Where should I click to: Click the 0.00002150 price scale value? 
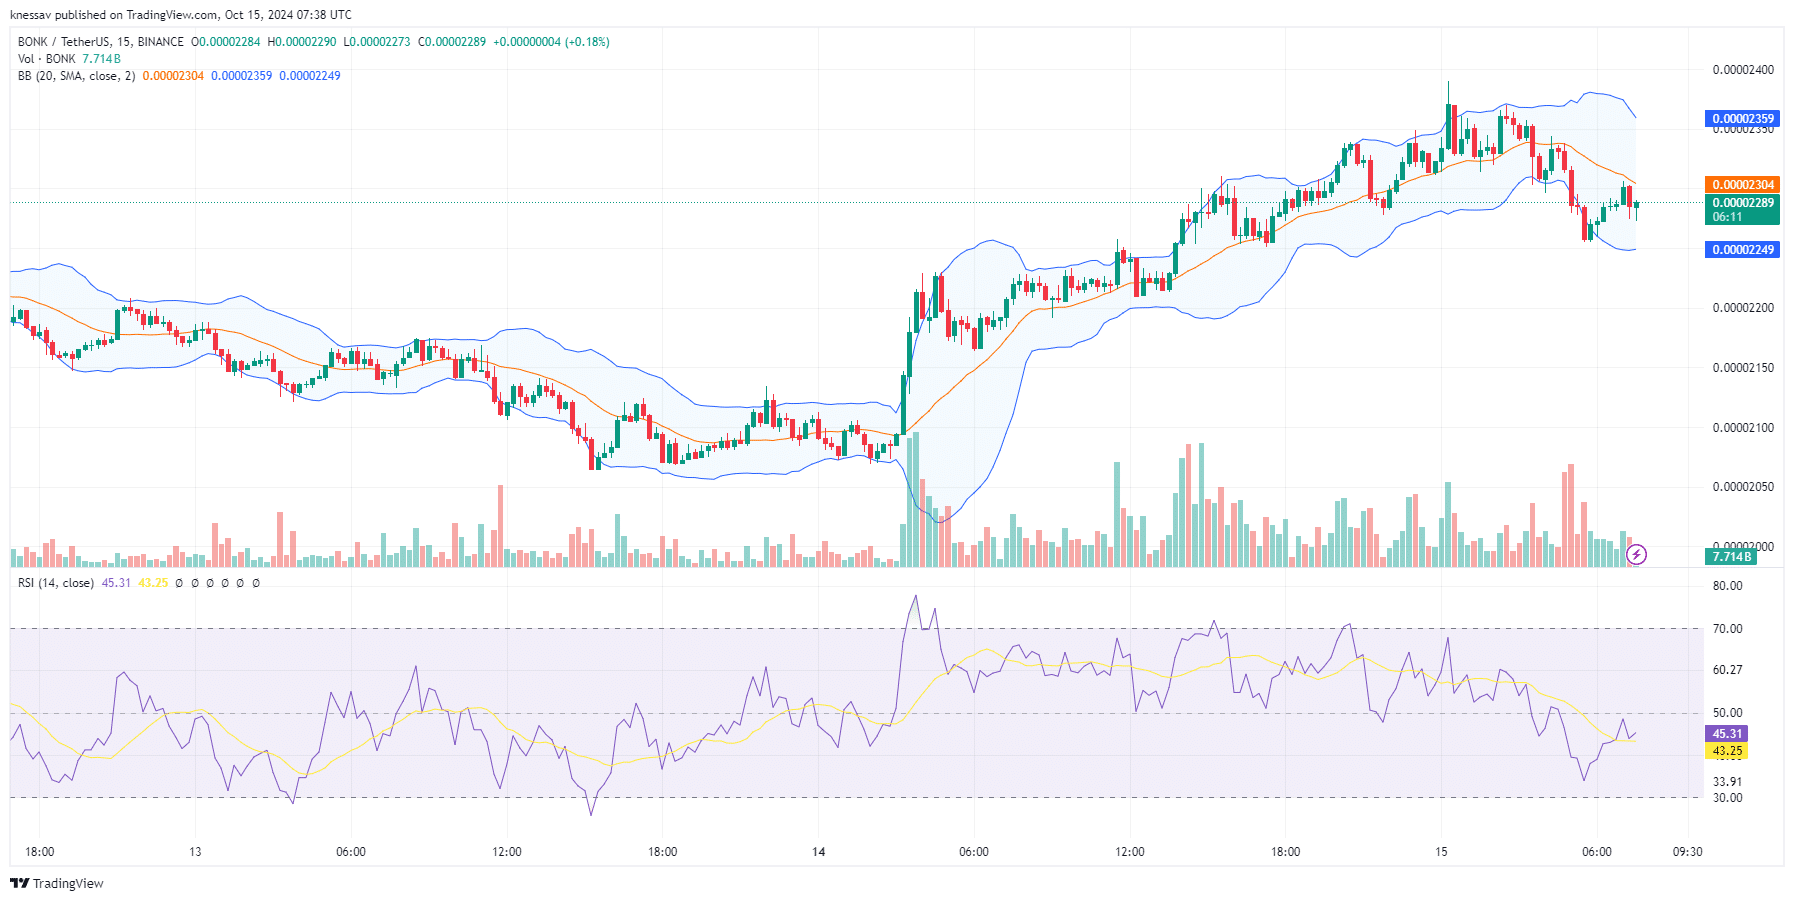[x=1743, y=368]
